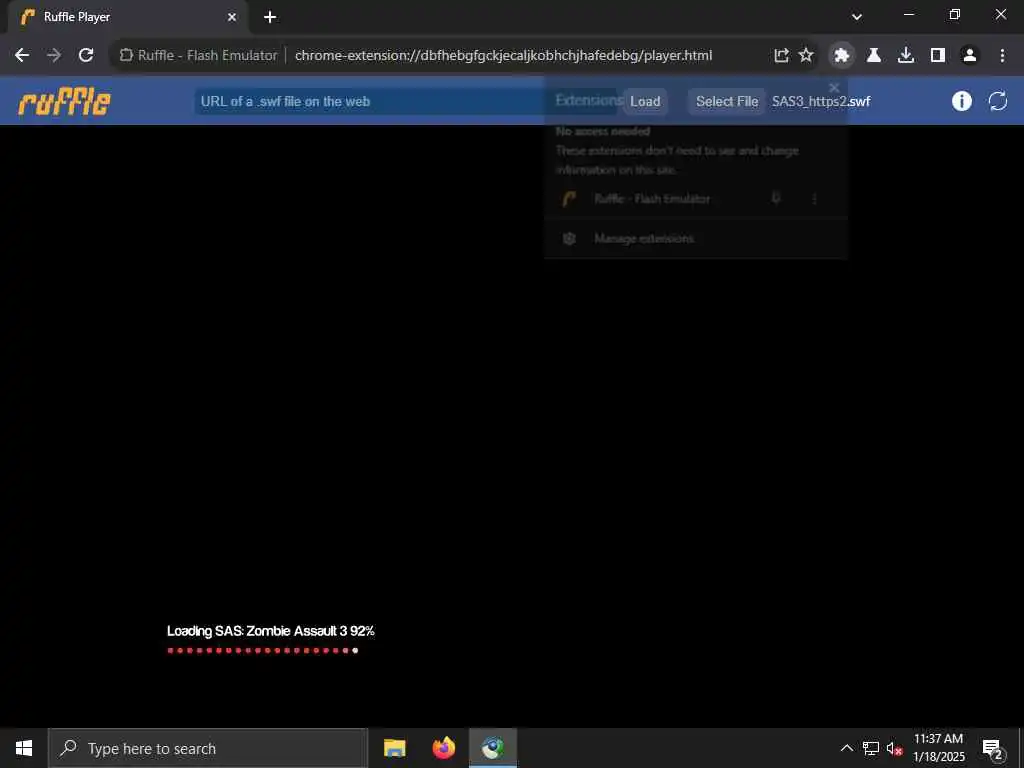Show hidden system tray icons
Viewport: 1024px width, 768px height.
[x=846, y=748]
